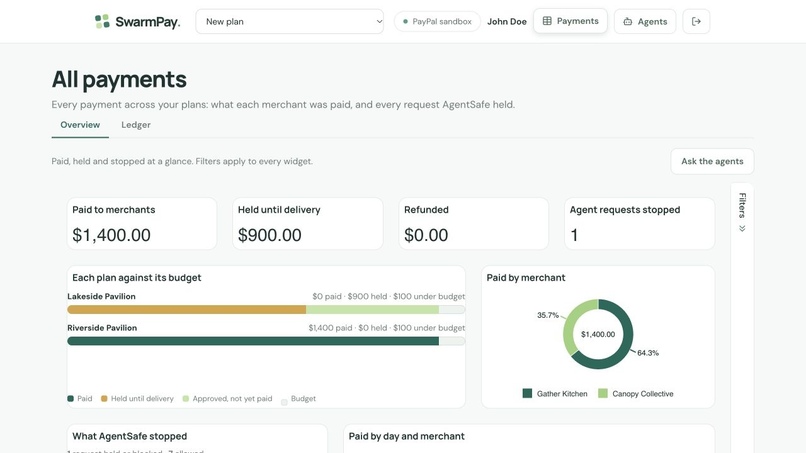Click the SwarmPay logo icon
This screenshot has width=806, height=453.
click(102, 22)
